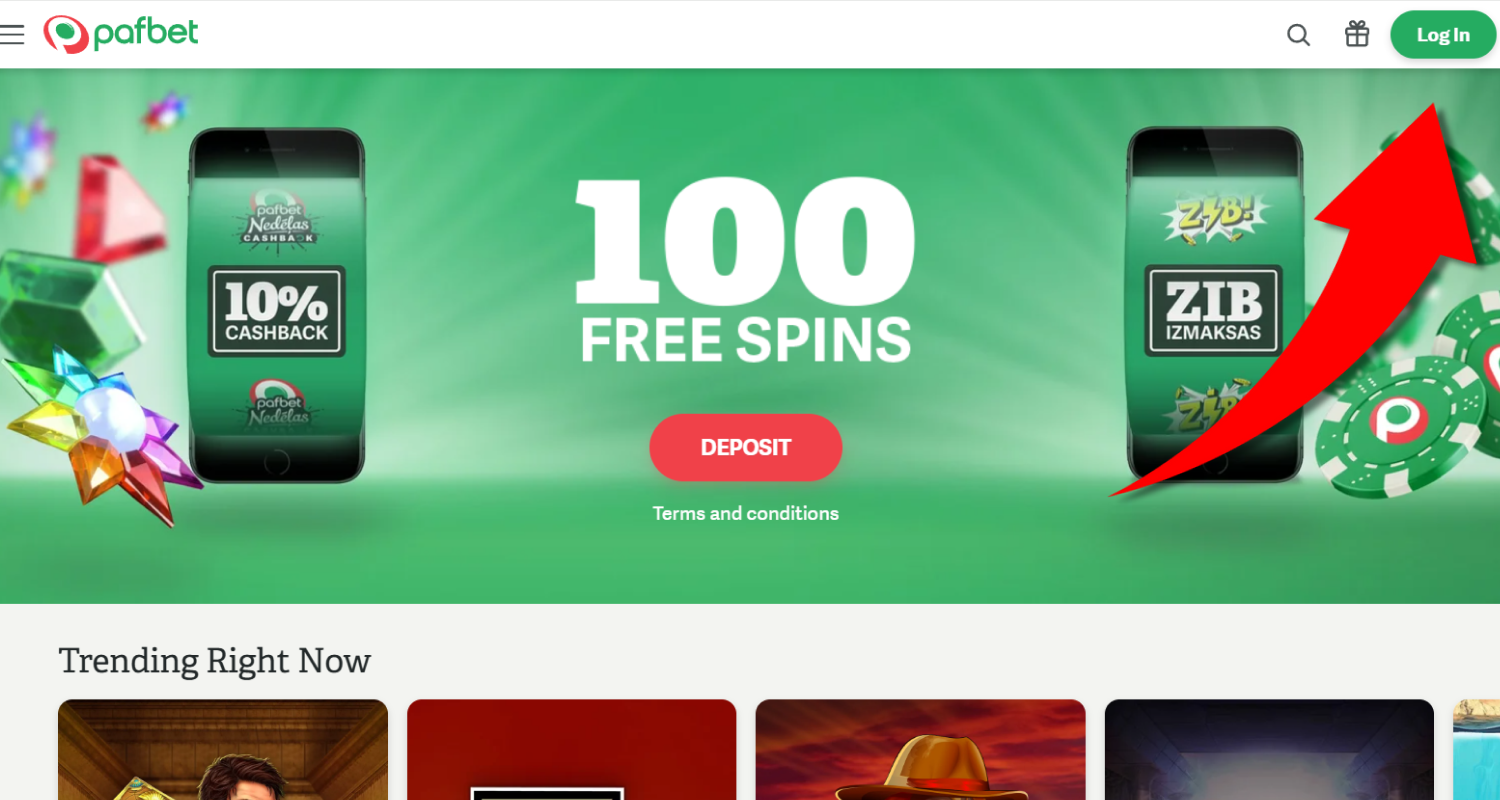1500x800 pixels.
Task: Click the 100 FREE SPINS headline
Action: coord(746,272)
